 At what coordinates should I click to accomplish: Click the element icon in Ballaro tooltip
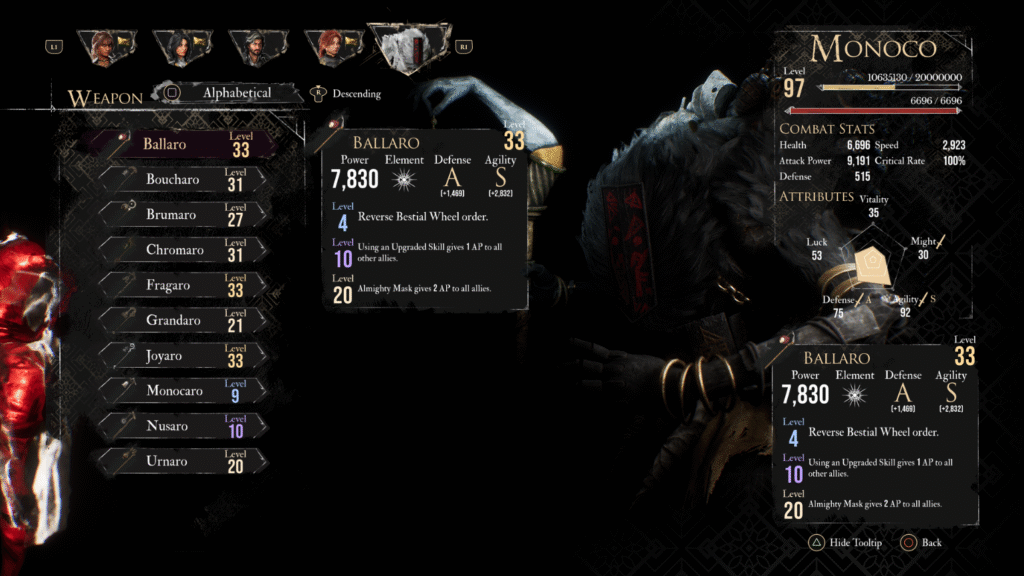pos(404,180)
